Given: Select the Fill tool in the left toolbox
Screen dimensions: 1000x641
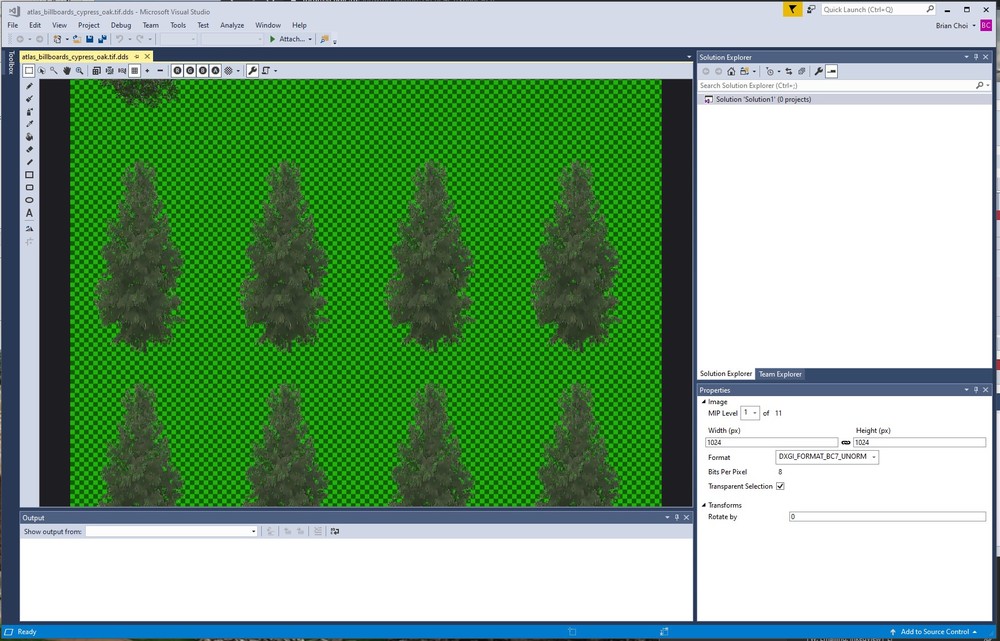Looking at the screenshot, I should pyautogui.click(x=29, y=137).
